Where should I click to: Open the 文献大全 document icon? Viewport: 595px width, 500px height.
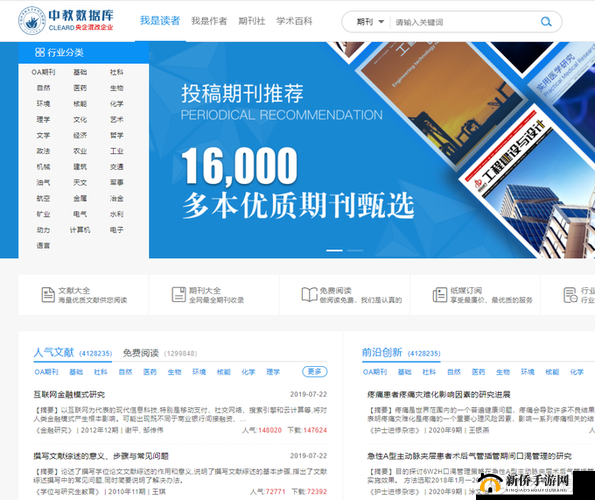(48, 295)
